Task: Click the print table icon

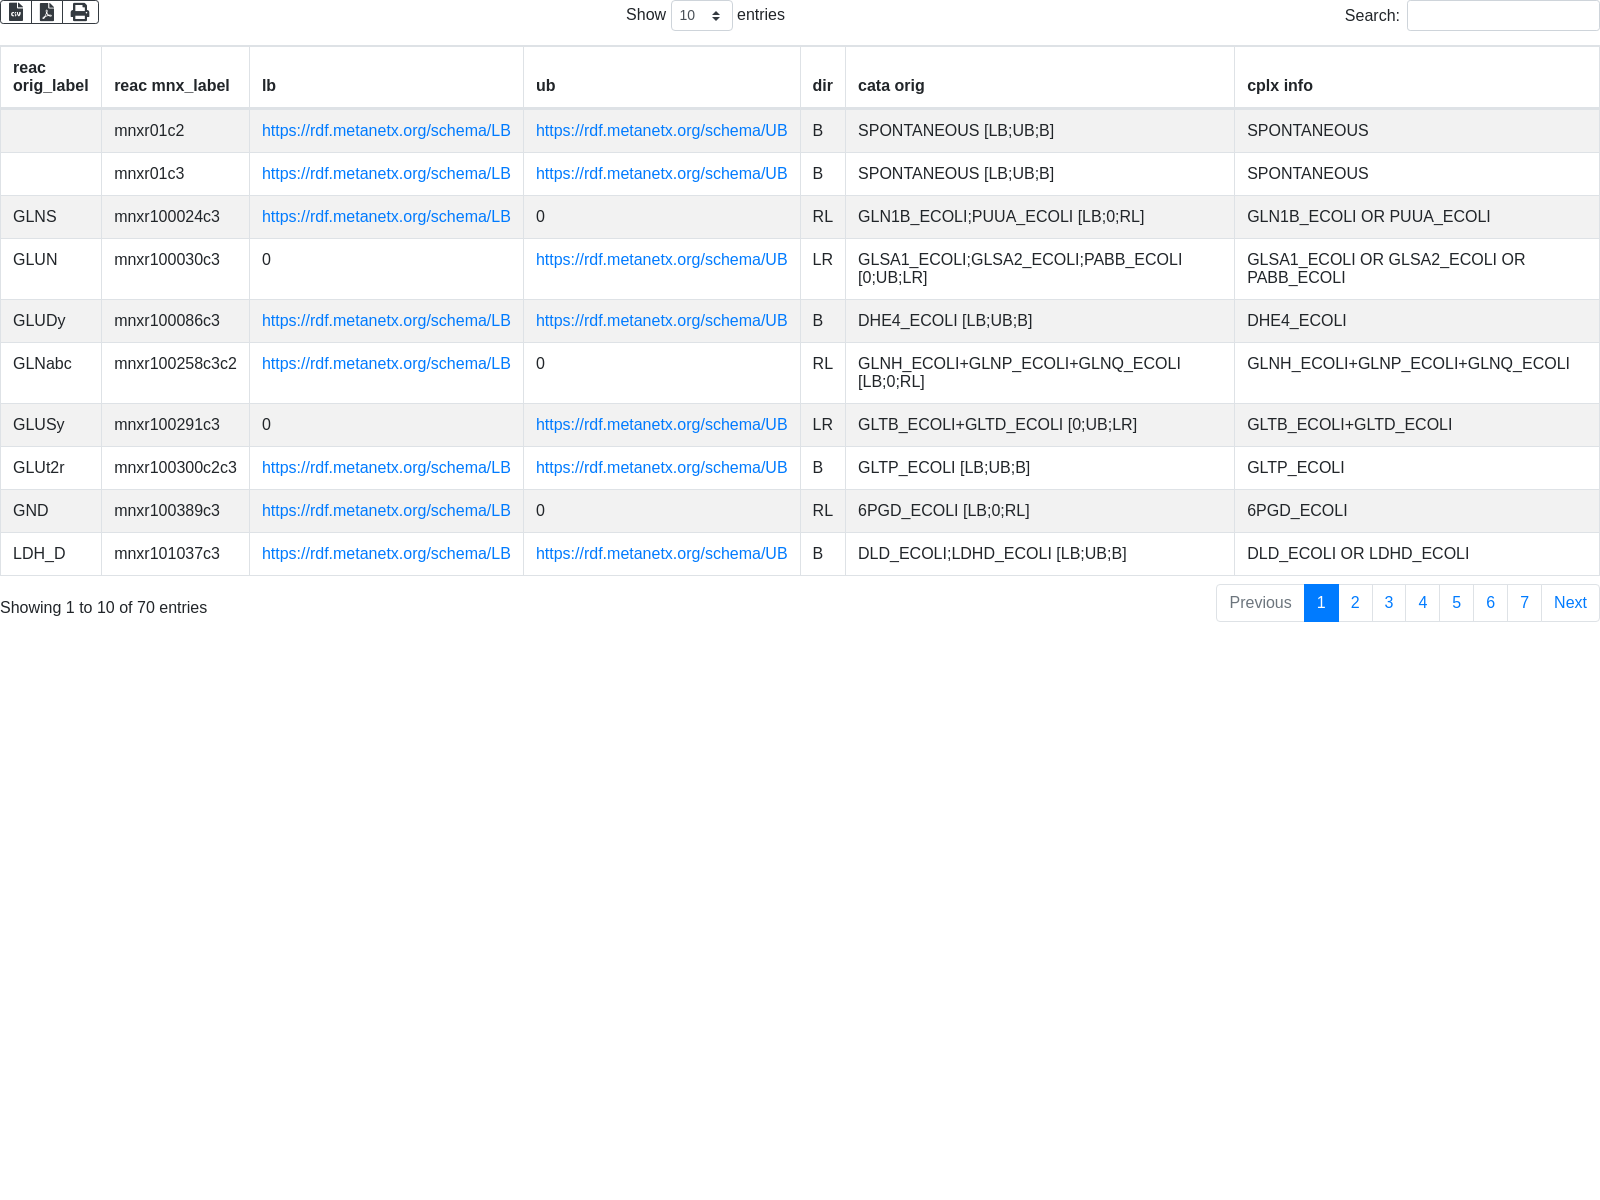Action: coord(80,12)
